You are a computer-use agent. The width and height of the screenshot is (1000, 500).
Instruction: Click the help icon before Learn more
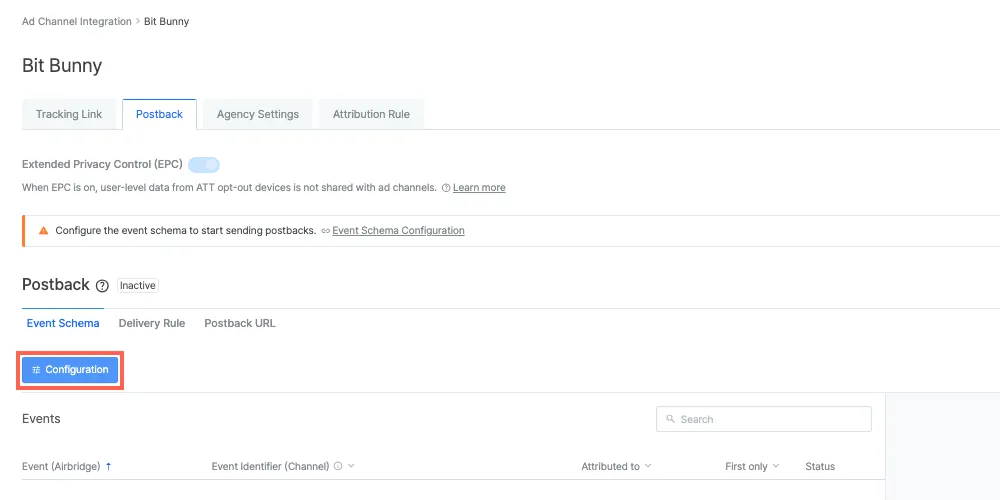click(446, 188)
